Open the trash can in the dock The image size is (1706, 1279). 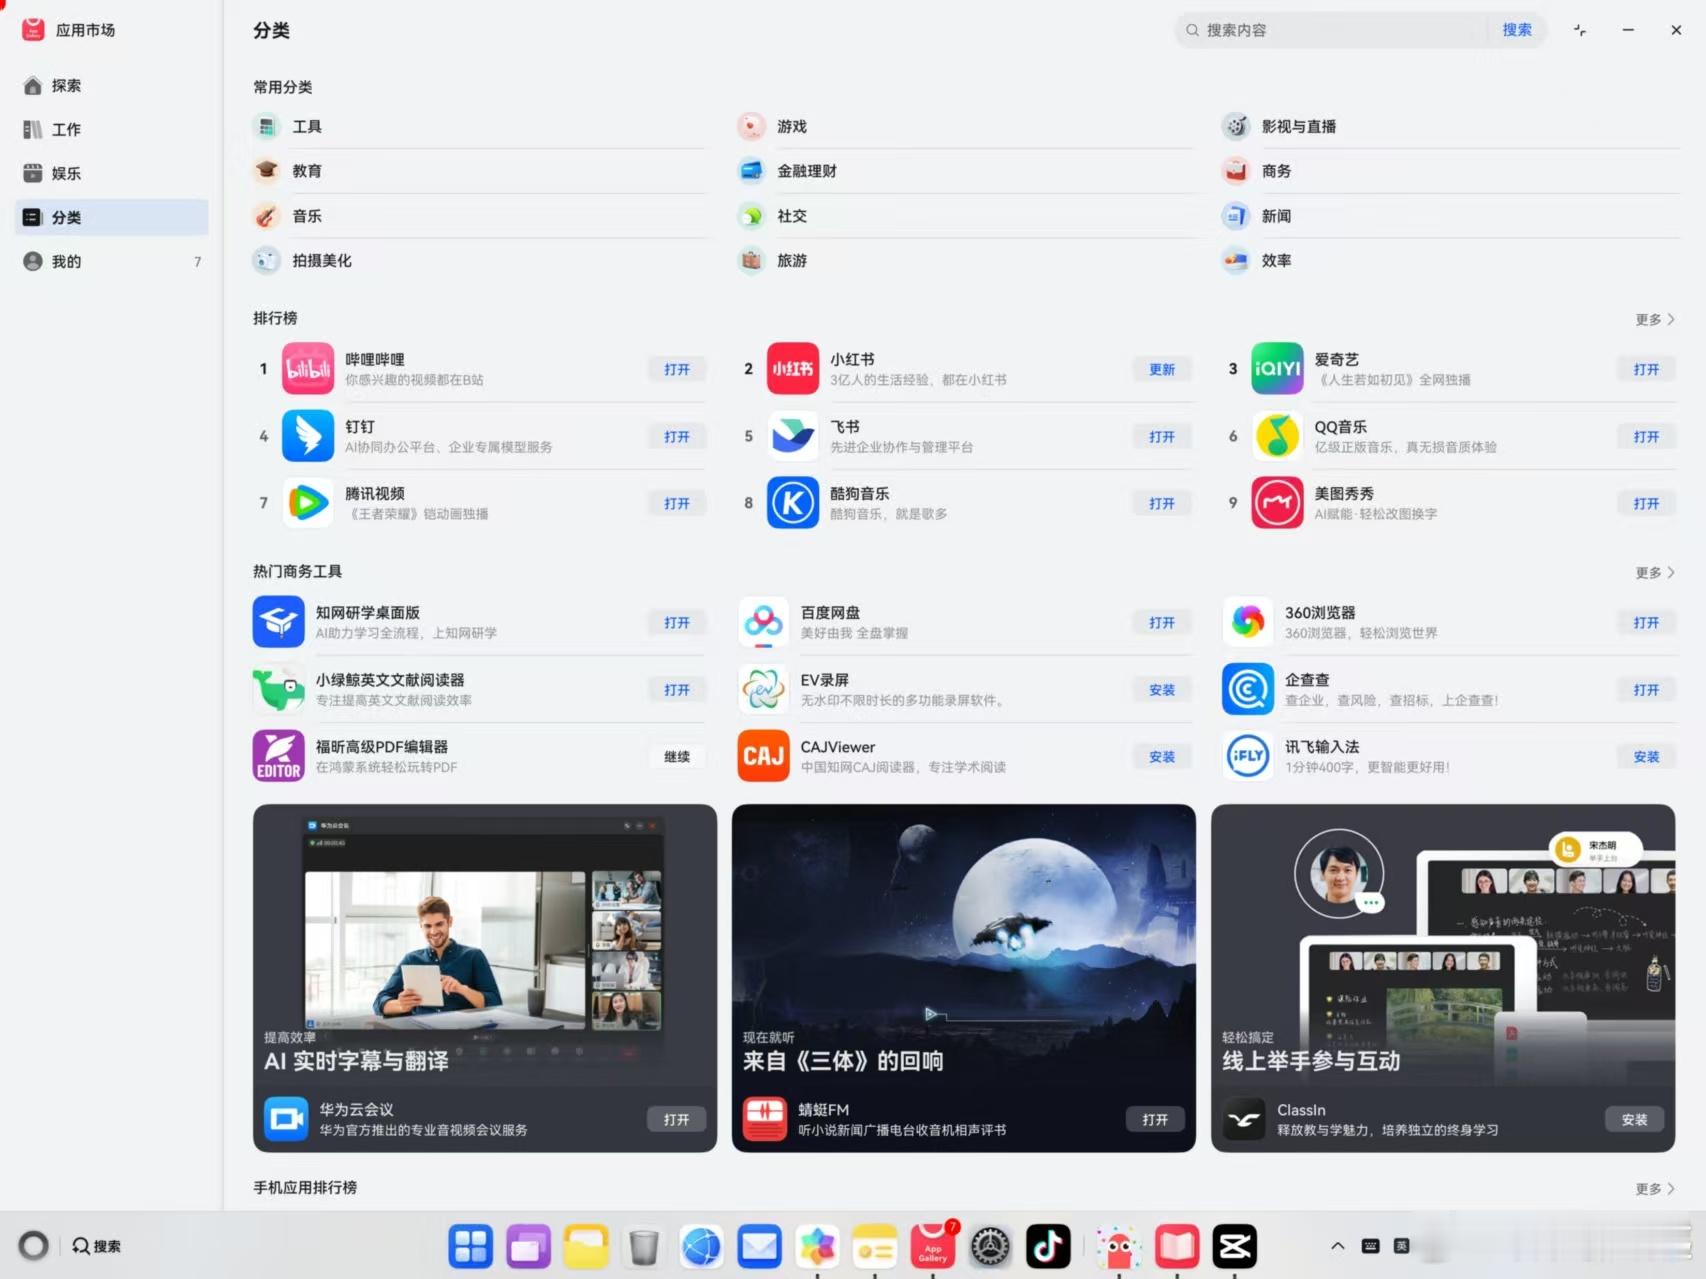pos(643,1246)
